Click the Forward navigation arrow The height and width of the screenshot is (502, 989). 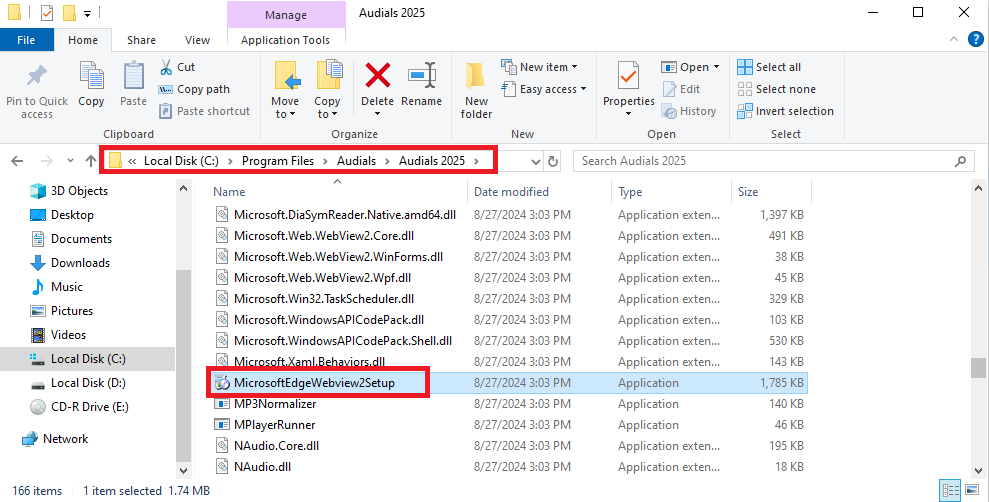(x=47, y=161)
